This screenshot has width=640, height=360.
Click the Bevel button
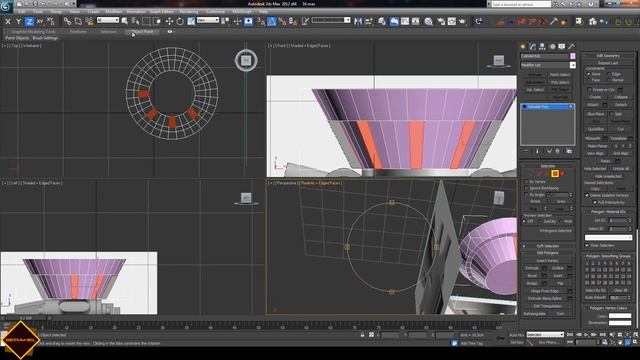coord(532,276)
